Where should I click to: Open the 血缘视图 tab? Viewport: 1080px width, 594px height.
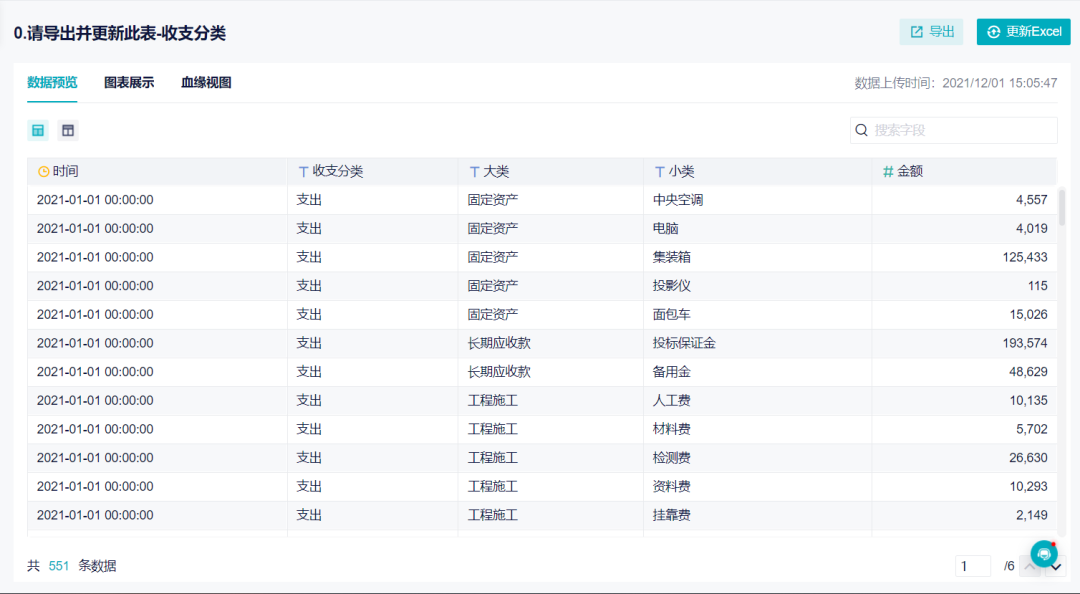(206, 83)
